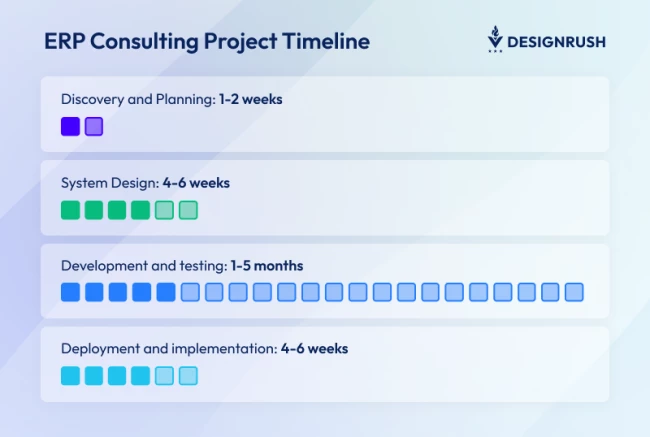
Task: Click the '1-2 weeks' duration text
Action: coord(258,99)
